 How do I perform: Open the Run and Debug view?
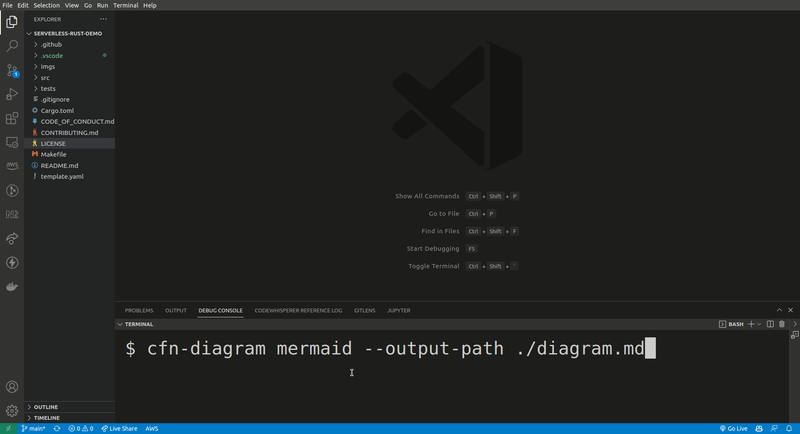tap(12, 94)
